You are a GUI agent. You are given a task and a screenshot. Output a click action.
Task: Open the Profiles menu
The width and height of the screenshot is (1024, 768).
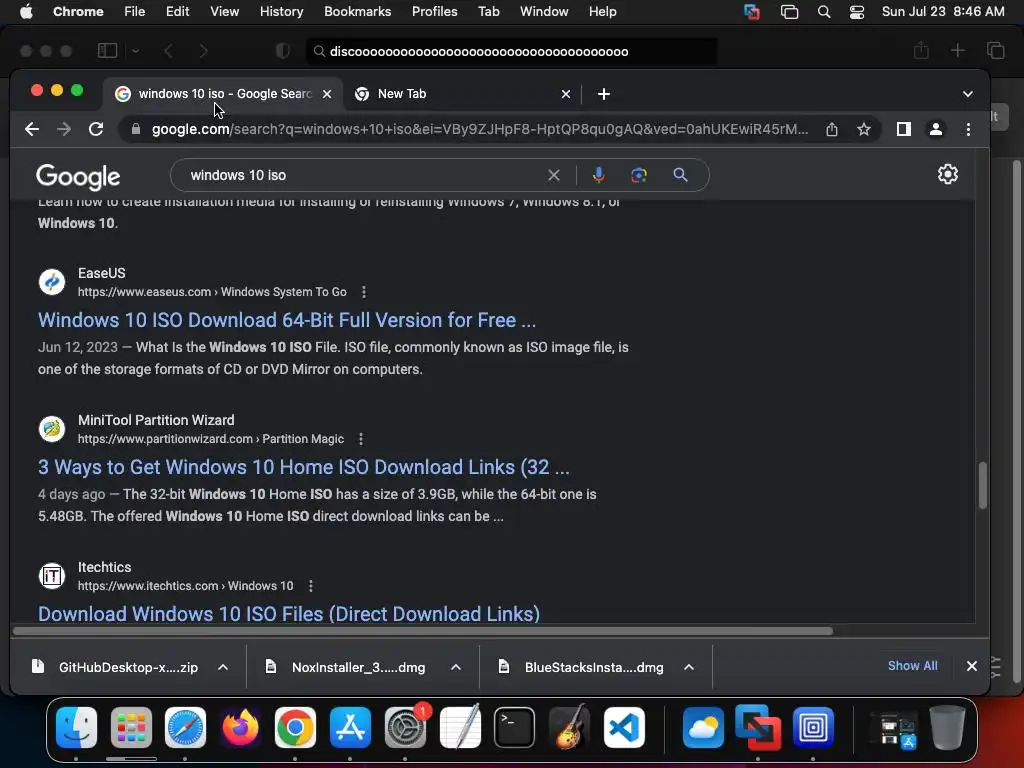click(434, 12)
